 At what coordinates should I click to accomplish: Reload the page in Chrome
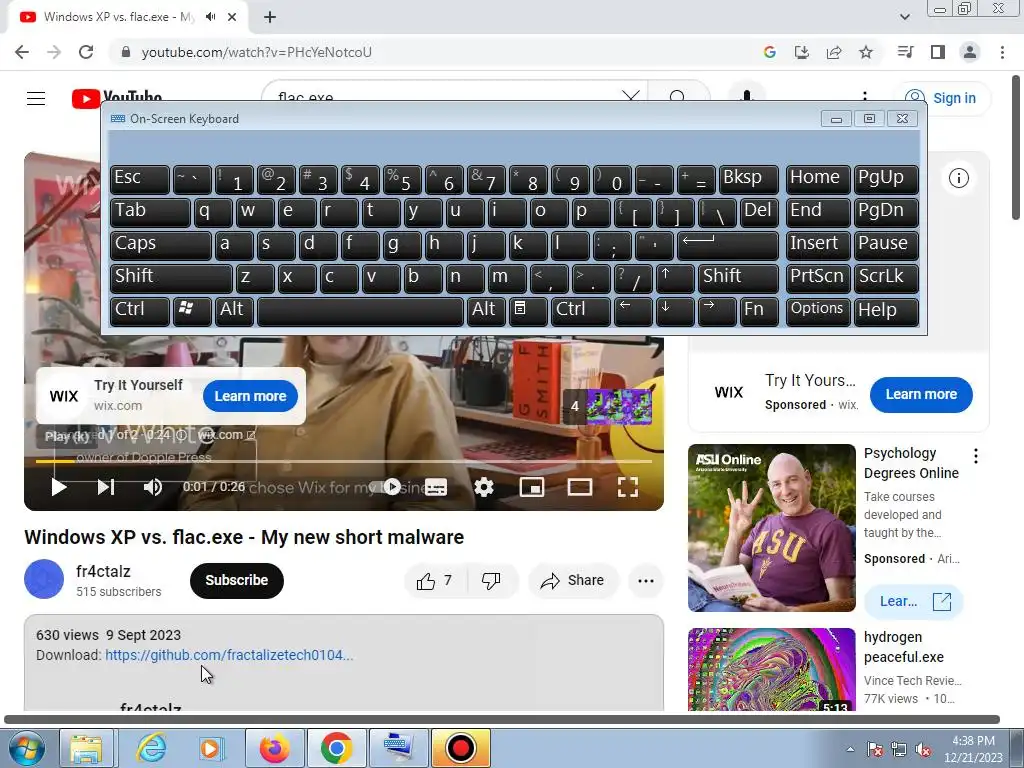tap(86, 52)
